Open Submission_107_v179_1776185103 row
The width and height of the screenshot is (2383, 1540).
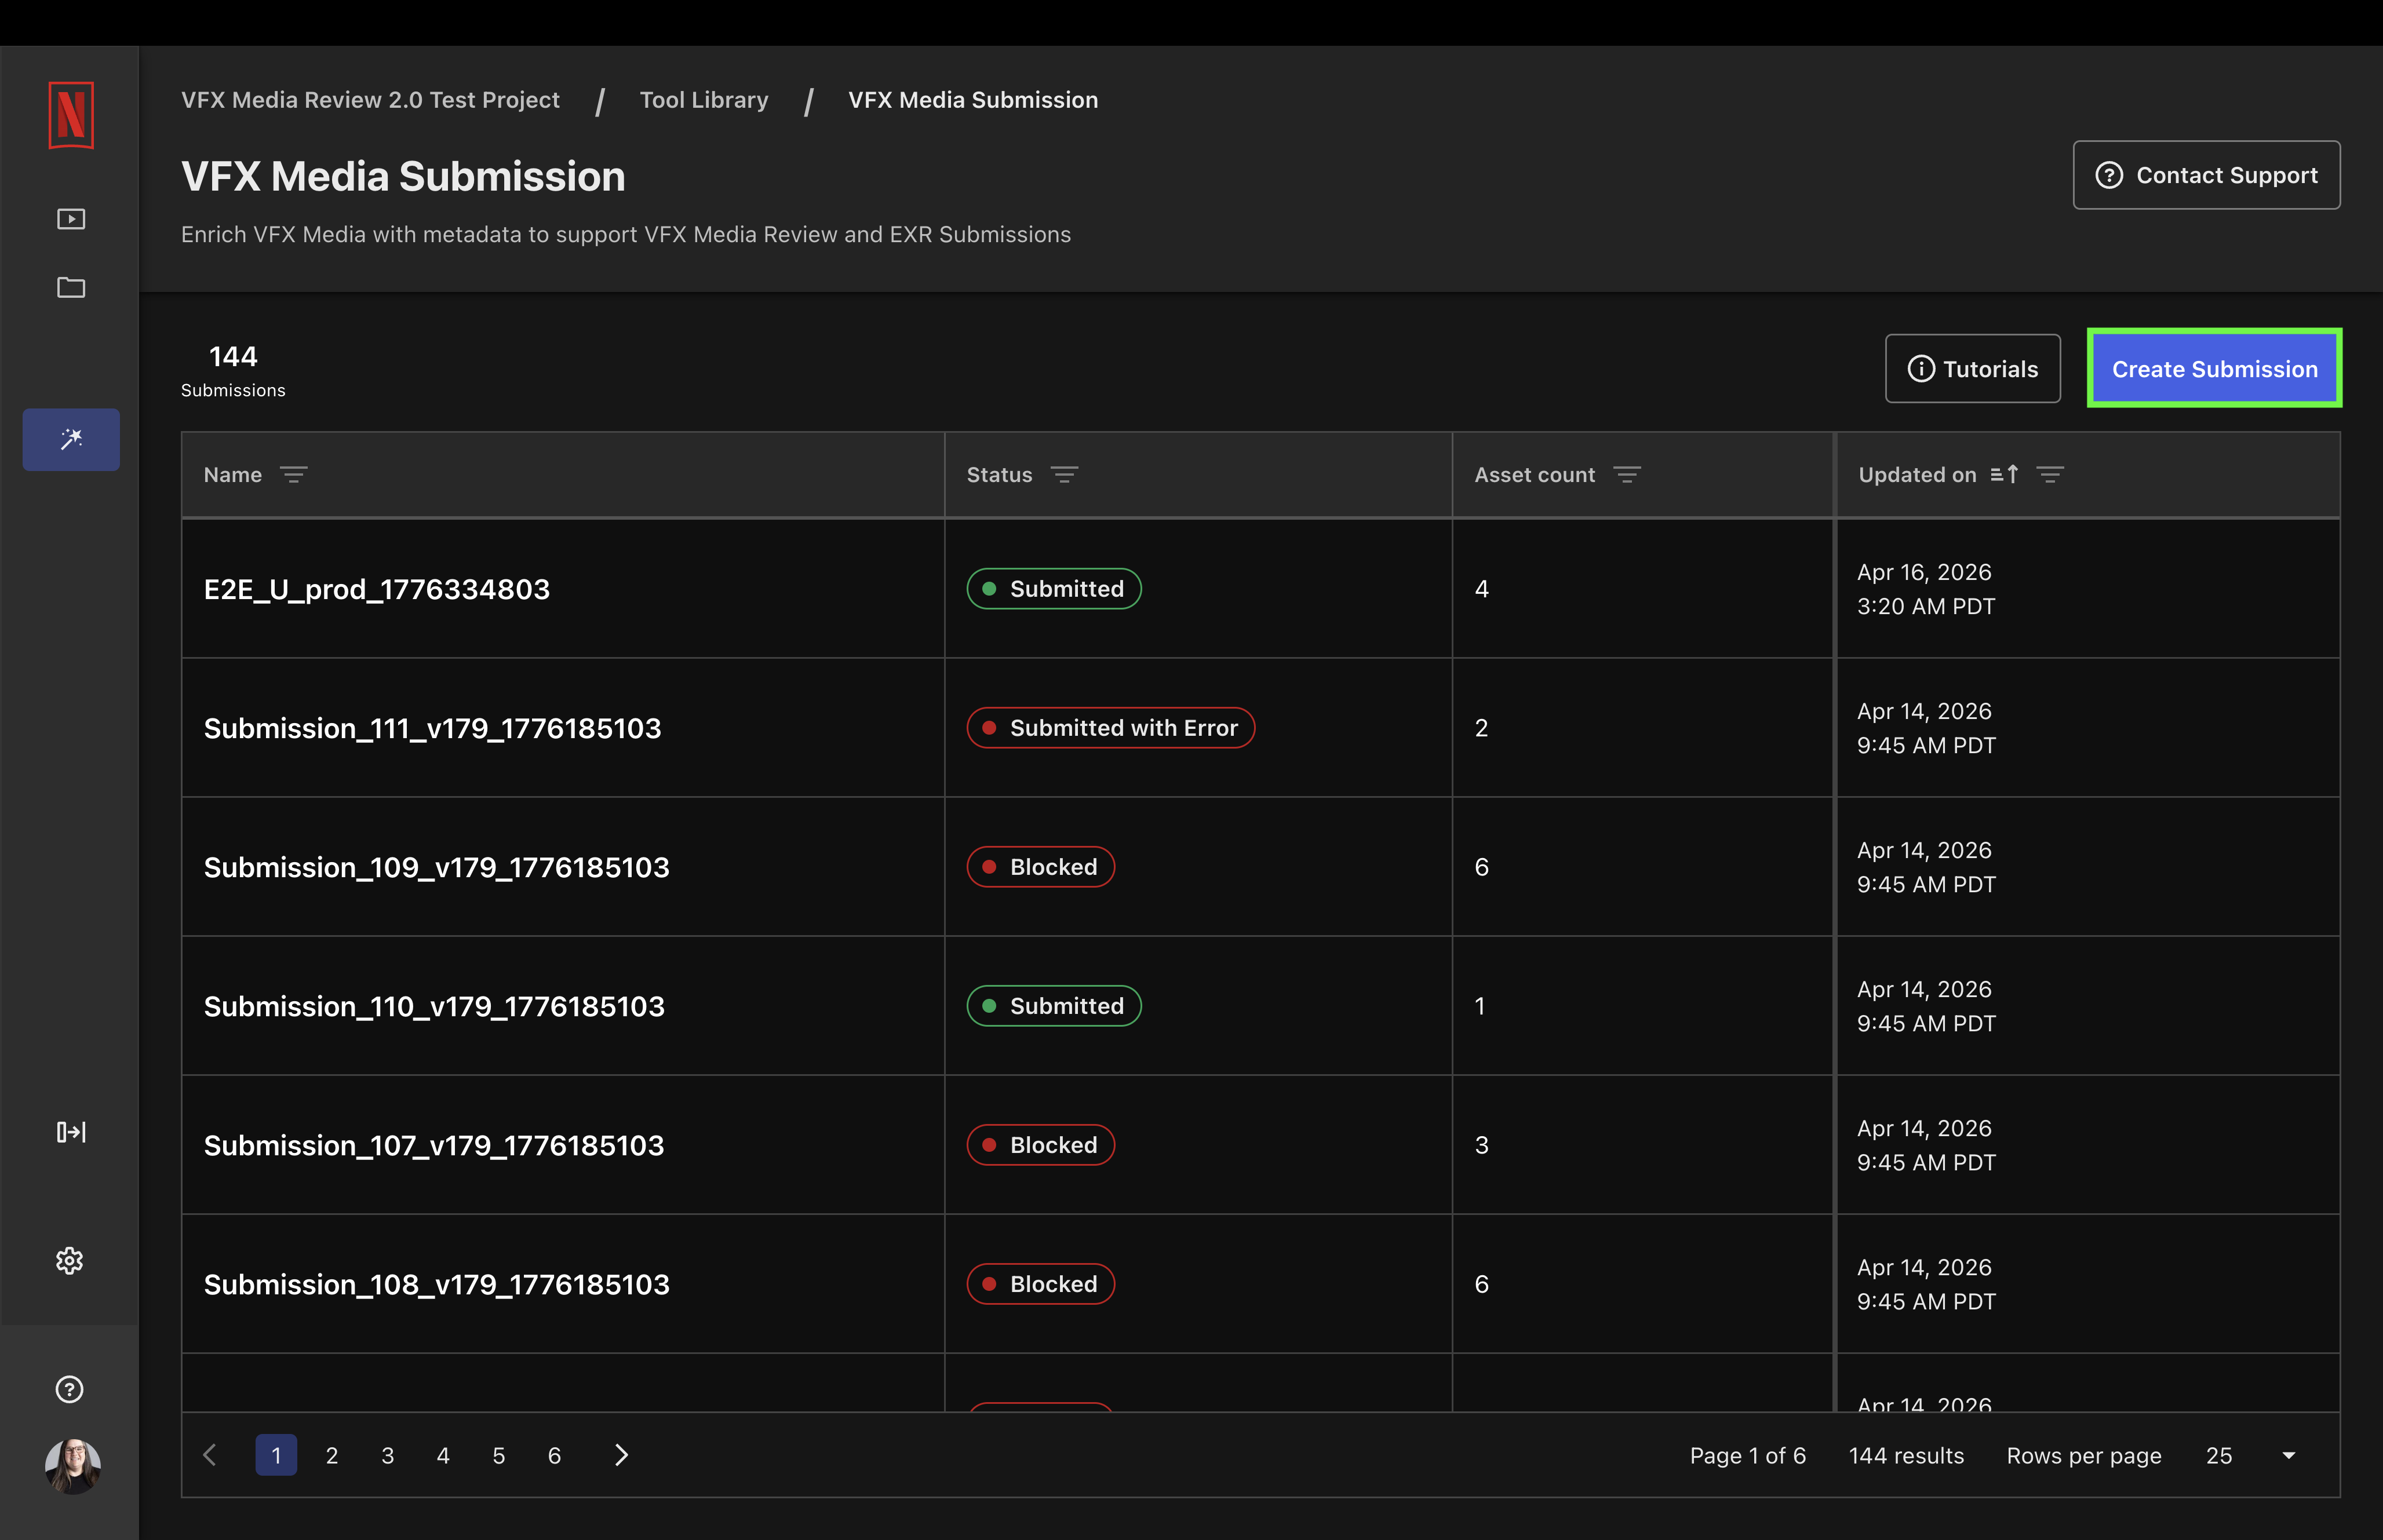(x=1260, y=1145)
